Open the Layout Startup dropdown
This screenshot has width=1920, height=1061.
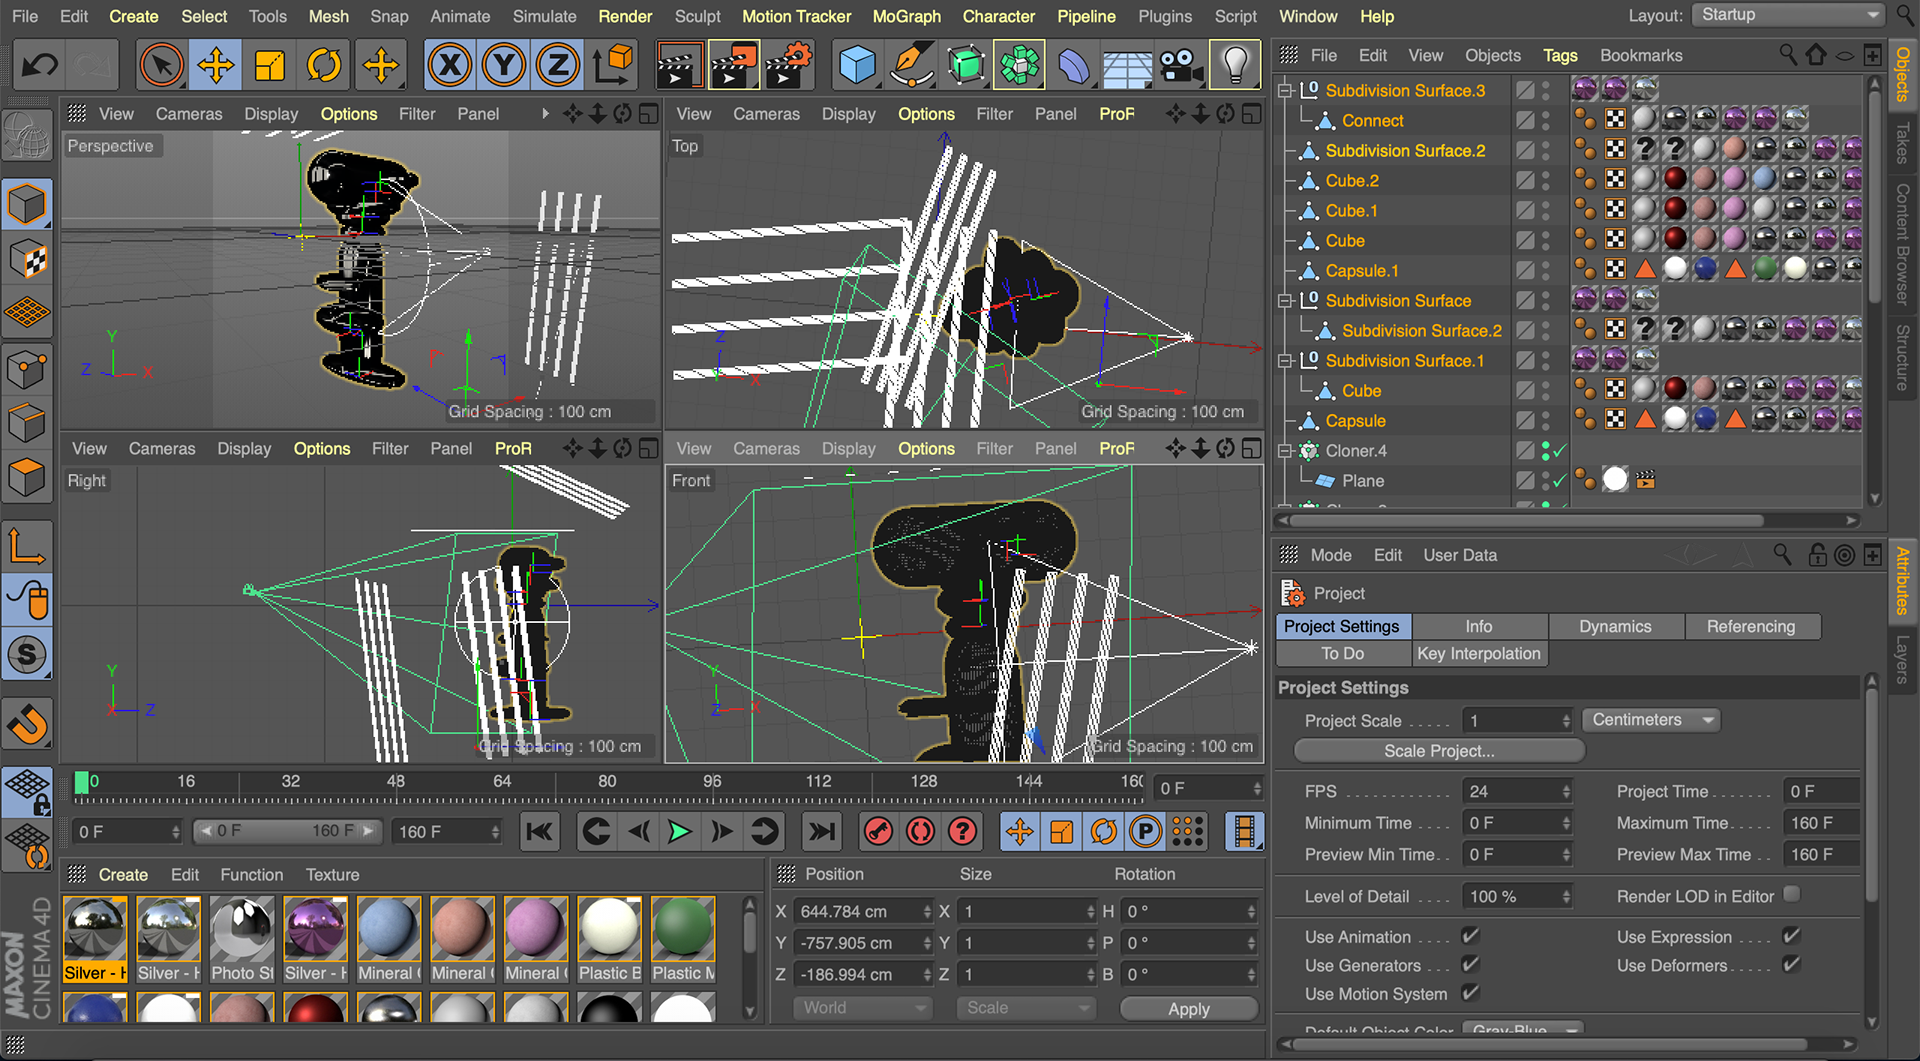[x=1786, y=15]
